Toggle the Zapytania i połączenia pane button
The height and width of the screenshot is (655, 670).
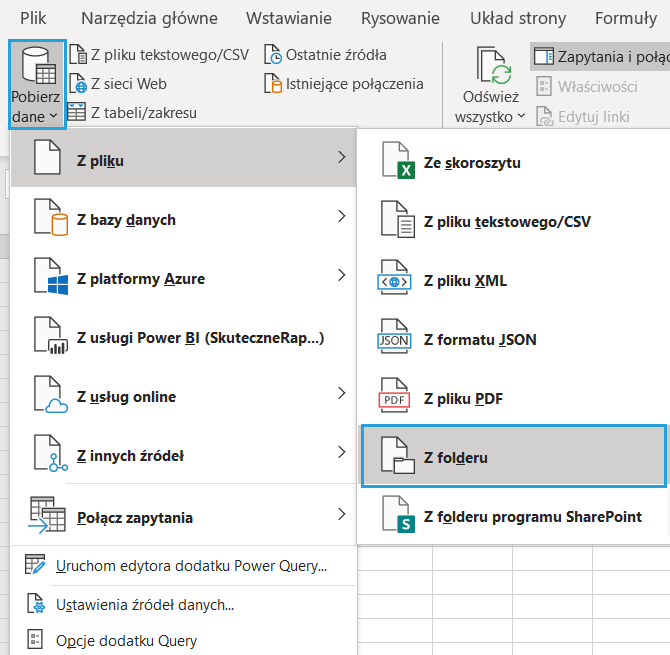click(599, 56)
